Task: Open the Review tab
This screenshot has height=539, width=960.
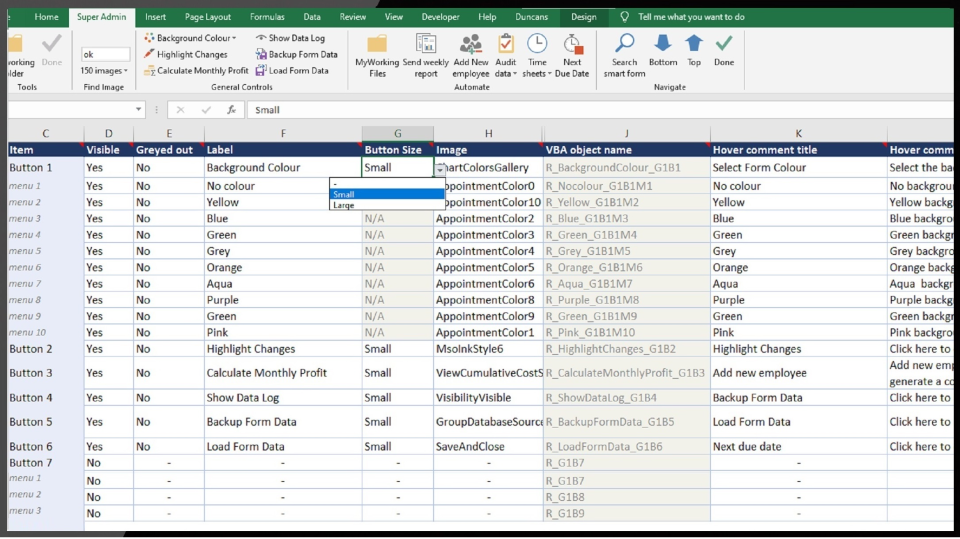Action: point(353,17)
